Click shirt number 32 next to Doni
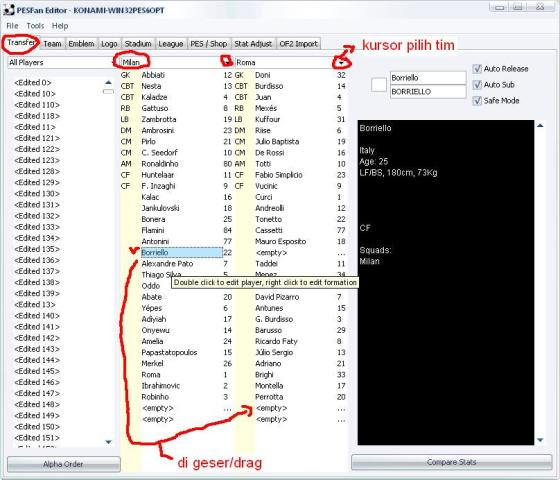The image size is (560, 480). click(341, 75)
